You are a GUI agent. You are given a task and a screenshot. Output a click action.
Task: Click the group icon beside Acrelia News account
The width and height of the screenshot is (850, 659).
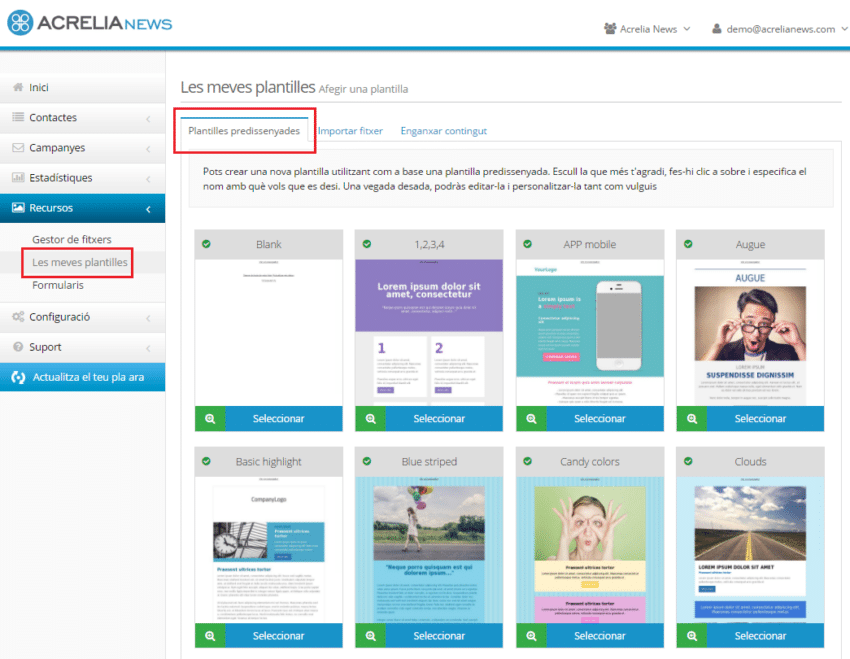point(610,29)
